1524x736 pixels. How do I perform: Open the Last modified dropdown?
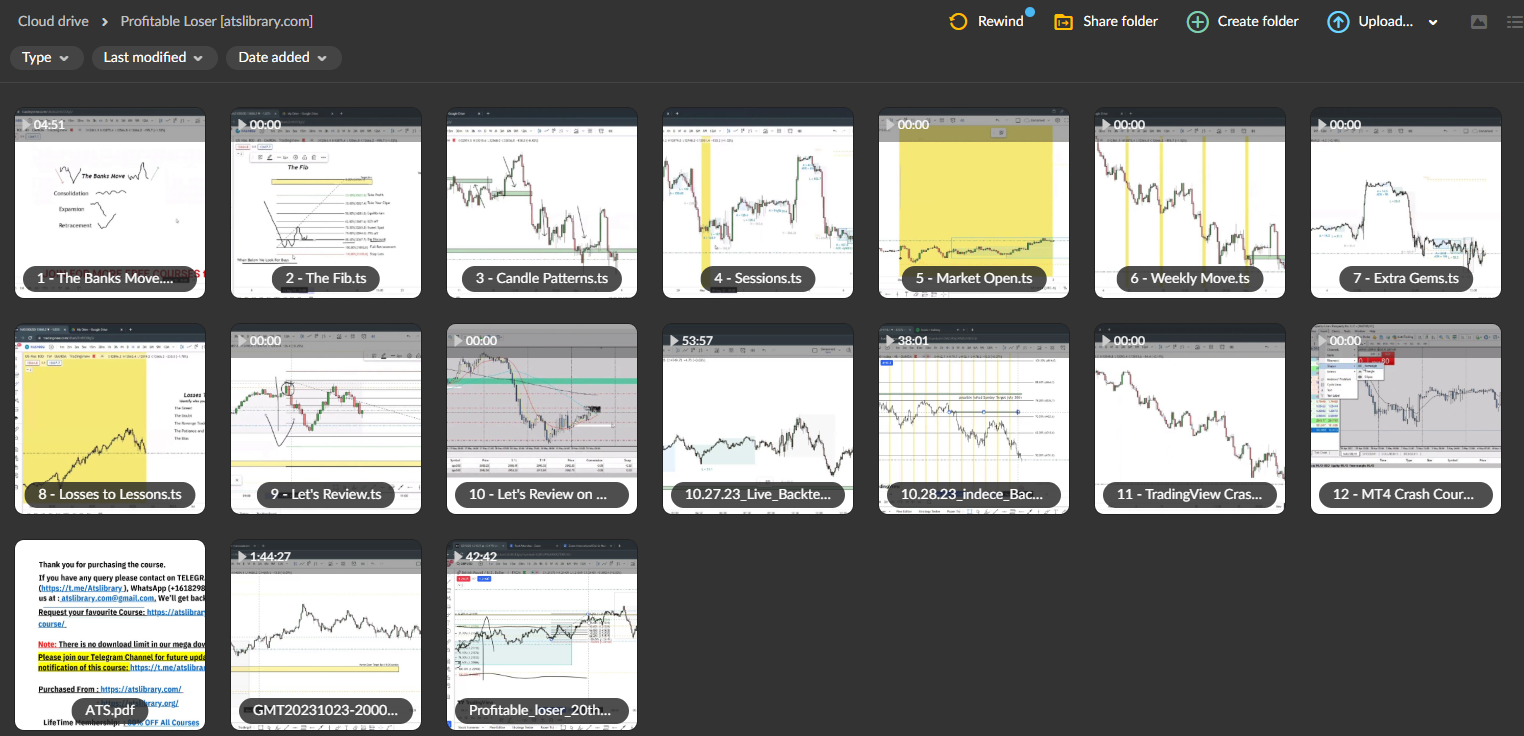pos(154,57)
